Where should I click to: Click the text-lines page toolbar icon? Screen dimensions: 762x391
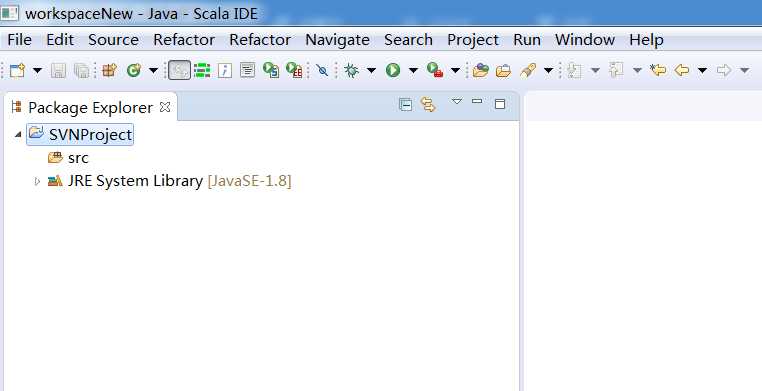click(247, 70)
